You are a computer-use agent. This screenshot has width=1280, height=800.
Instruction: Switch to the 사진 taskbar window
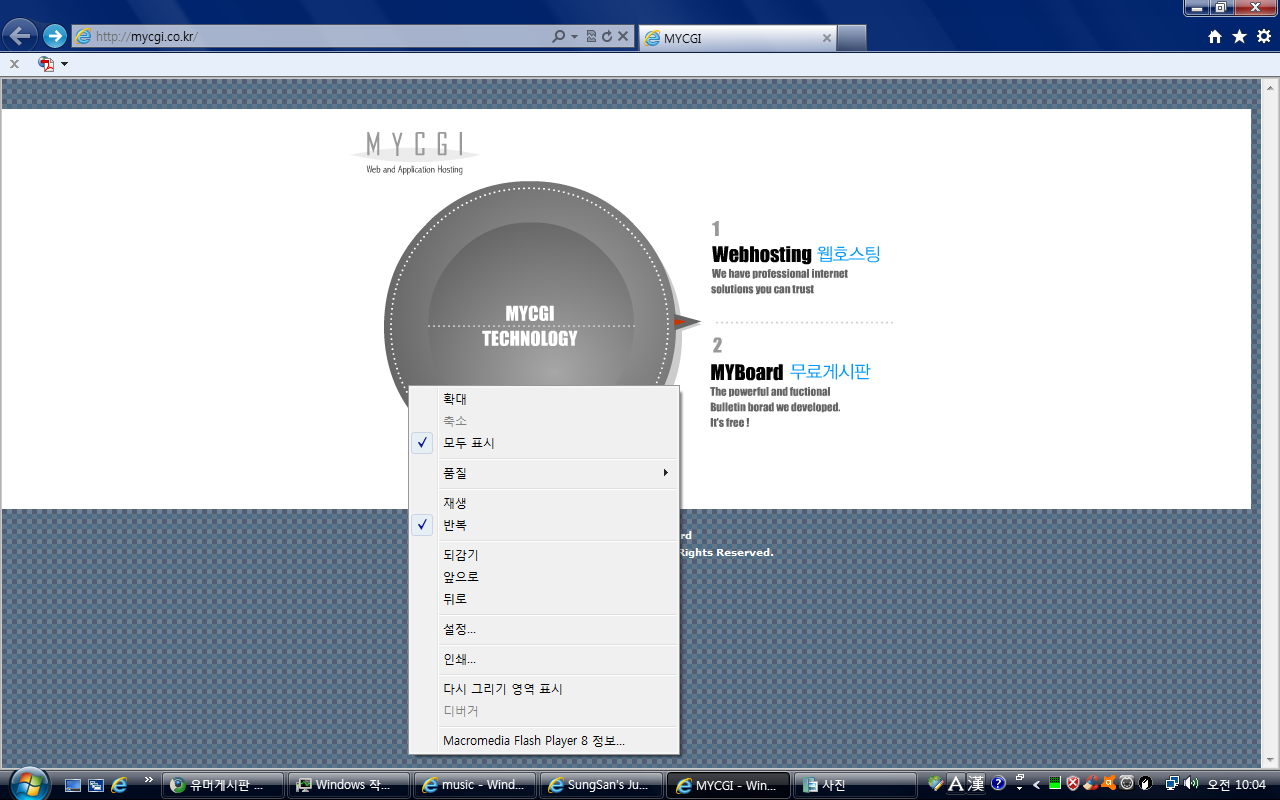853,785
